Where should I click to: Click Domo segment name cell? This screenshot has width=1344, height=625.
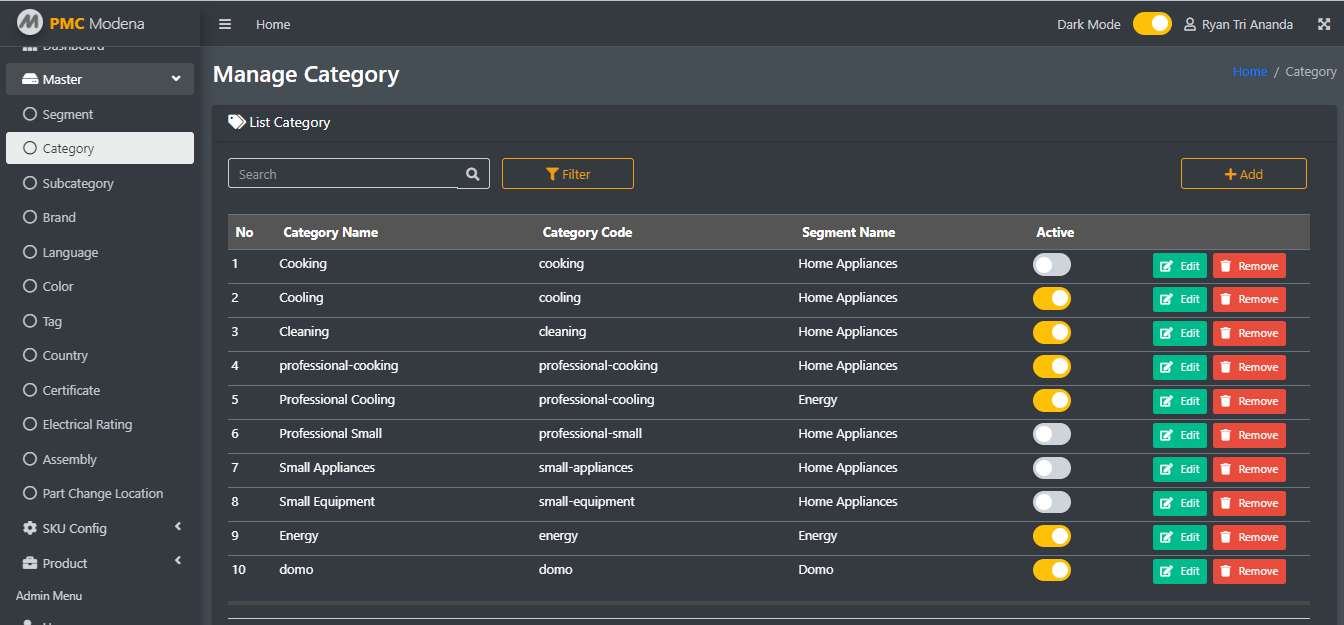coord(816,570)
